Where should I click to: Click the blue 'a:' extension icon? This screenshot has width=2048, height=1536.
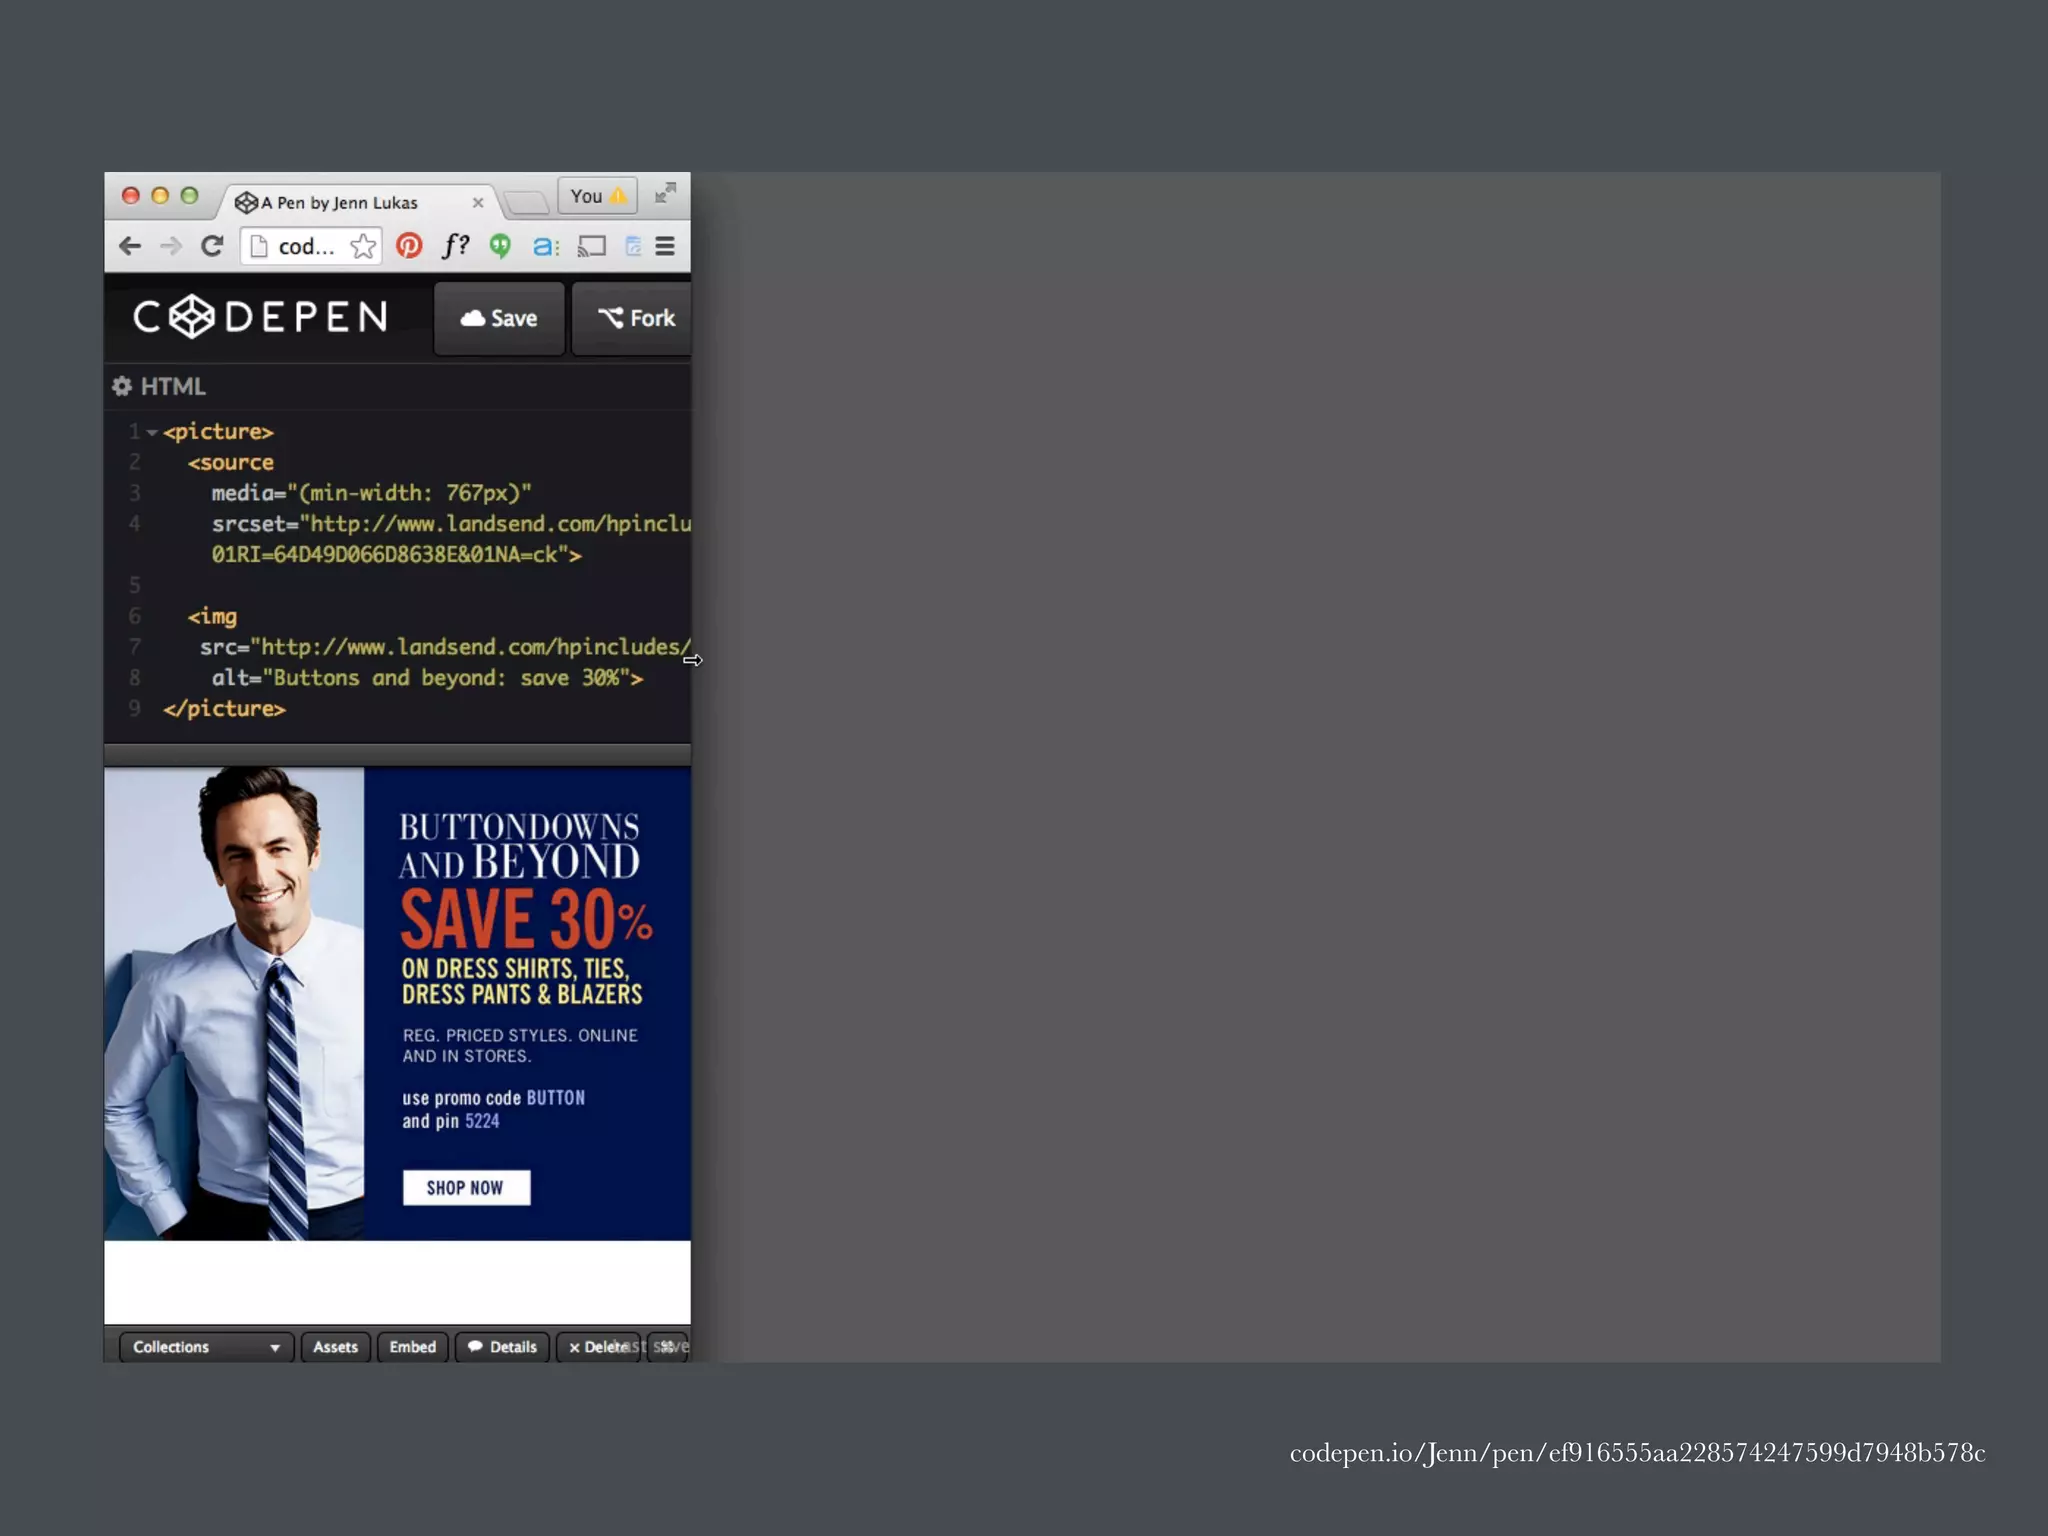[x=545, y=246]
